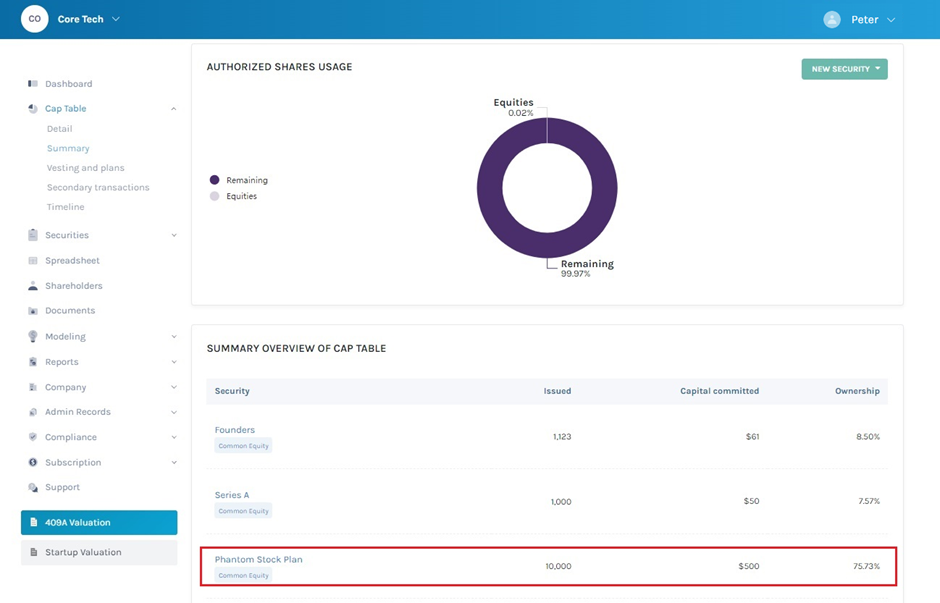Click the Spreadsheet grid icon
The height and width of the screenshot is (603, 940).
[x=33, y=261]
